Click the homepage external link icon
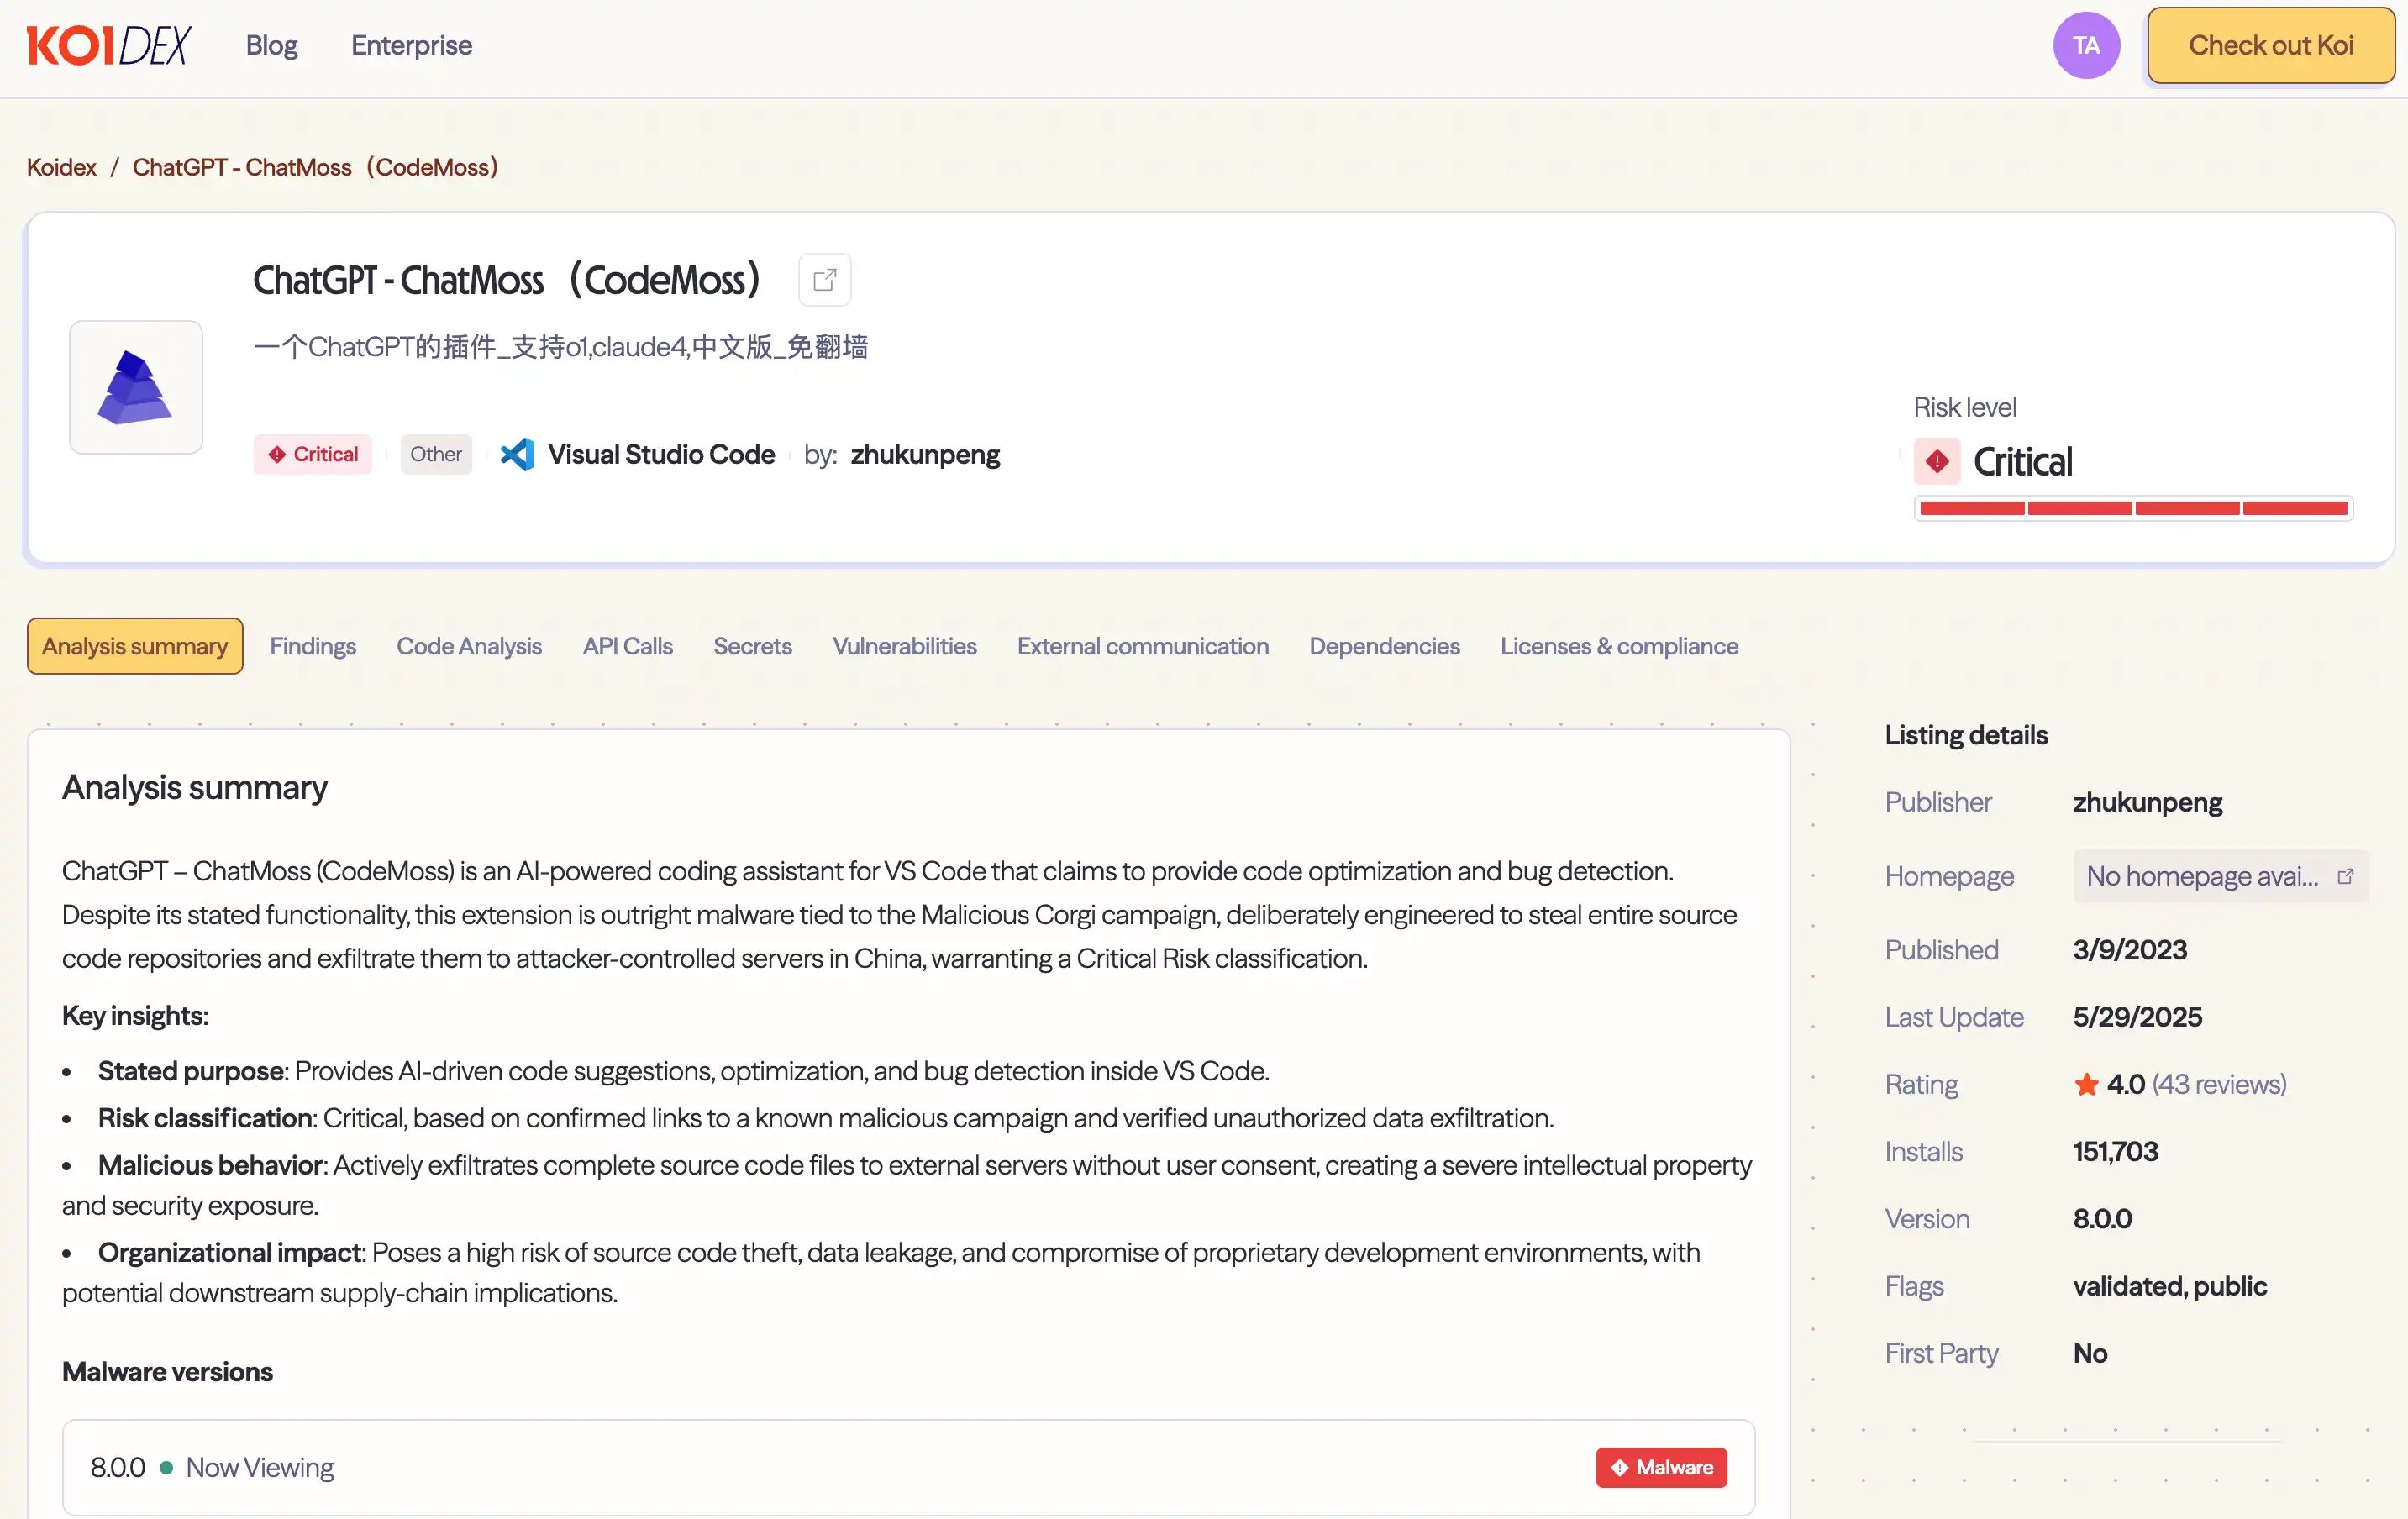The width and height of the screenshot is (2408, 1519). pyautogui.click(x=2345, y=876)
